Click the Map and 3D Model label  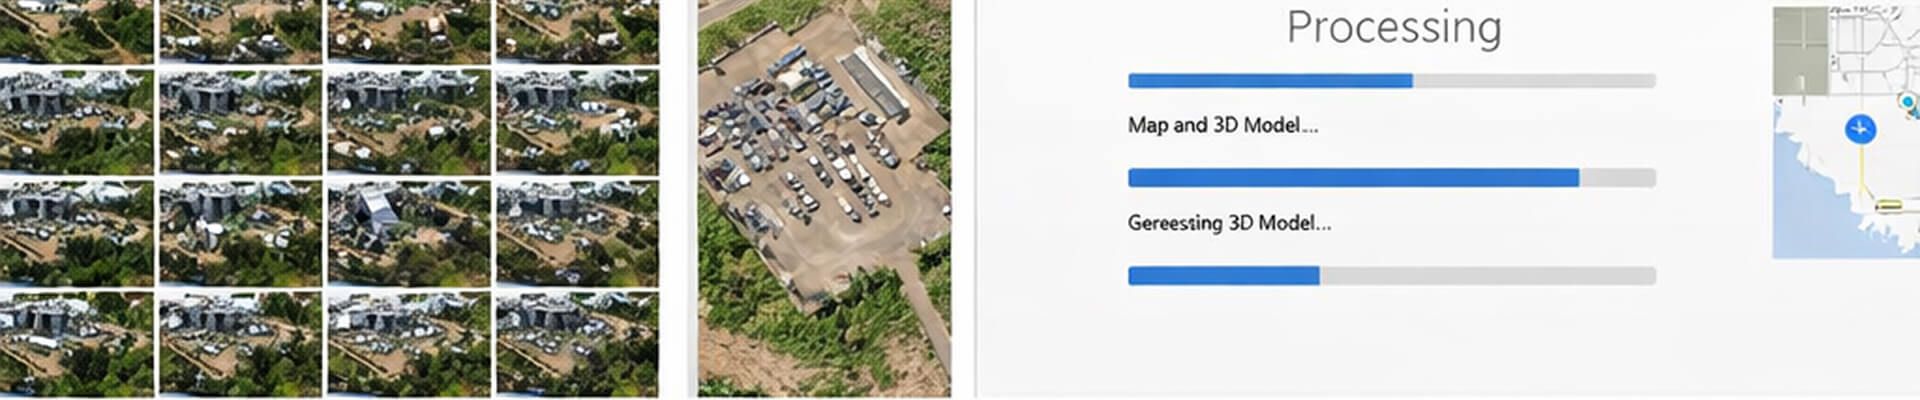[x=1222, y=126]
